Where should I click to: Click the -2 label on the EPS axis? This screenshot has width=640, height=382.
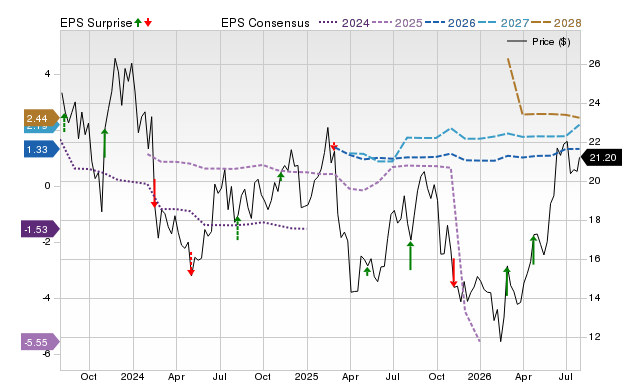coord(46,242)
